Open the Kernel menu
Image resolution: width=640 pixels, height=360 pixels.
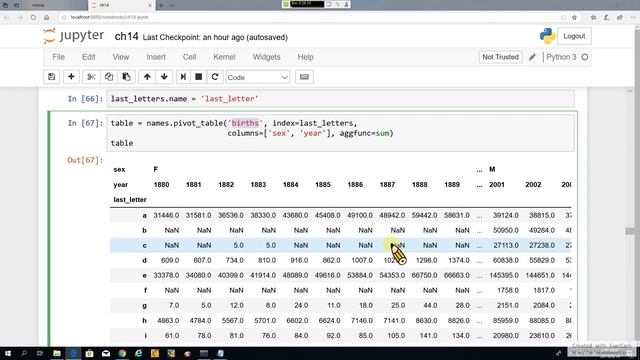[224, 57]
